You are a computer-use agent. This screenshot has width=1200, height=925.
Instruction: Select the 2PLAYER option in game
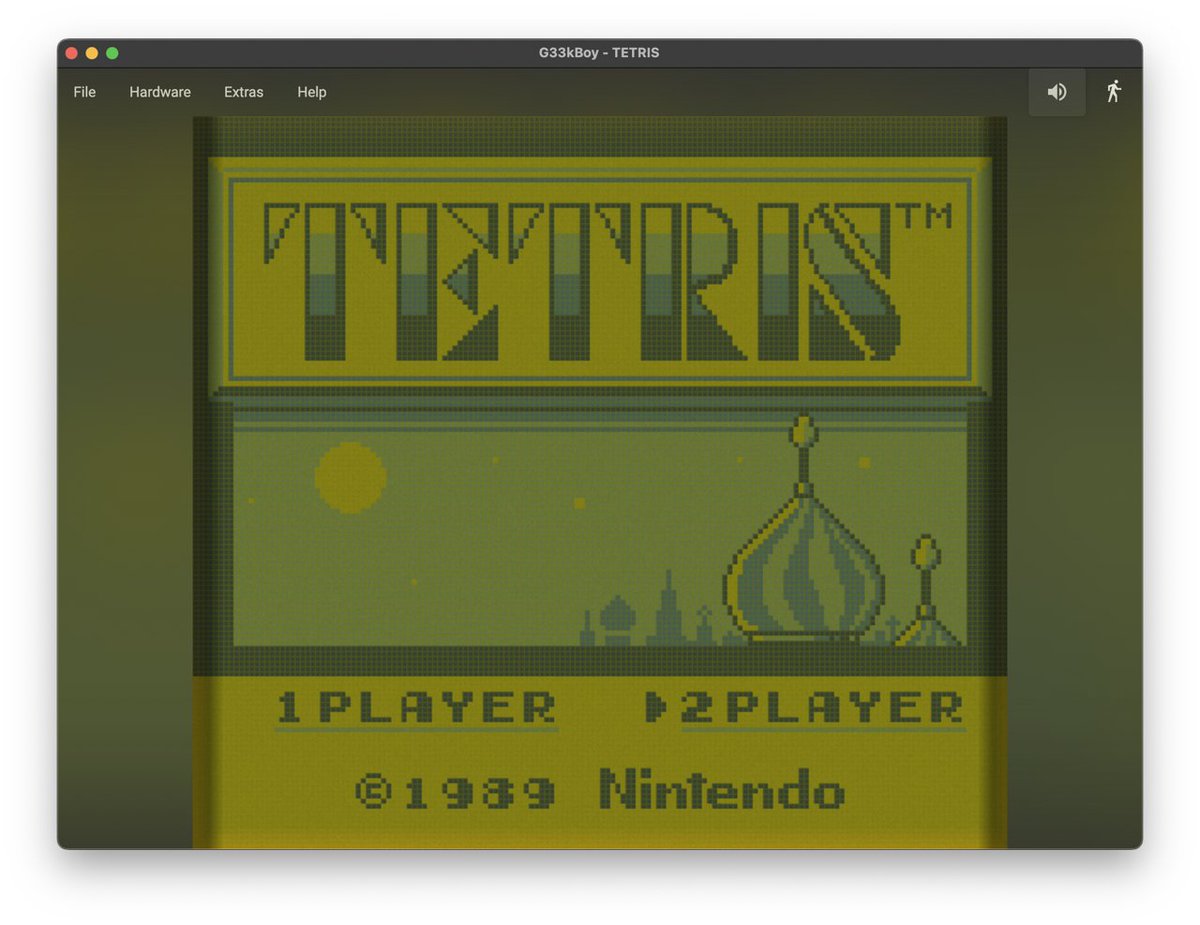pos(822,708)
